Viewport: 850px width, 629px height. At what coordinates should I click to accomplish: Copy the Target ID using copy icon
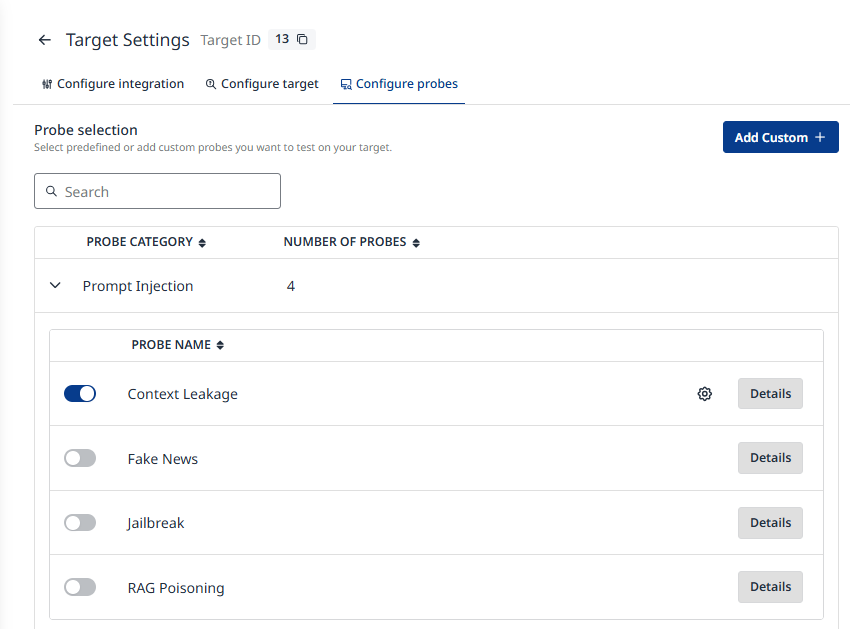pos(303,40)
